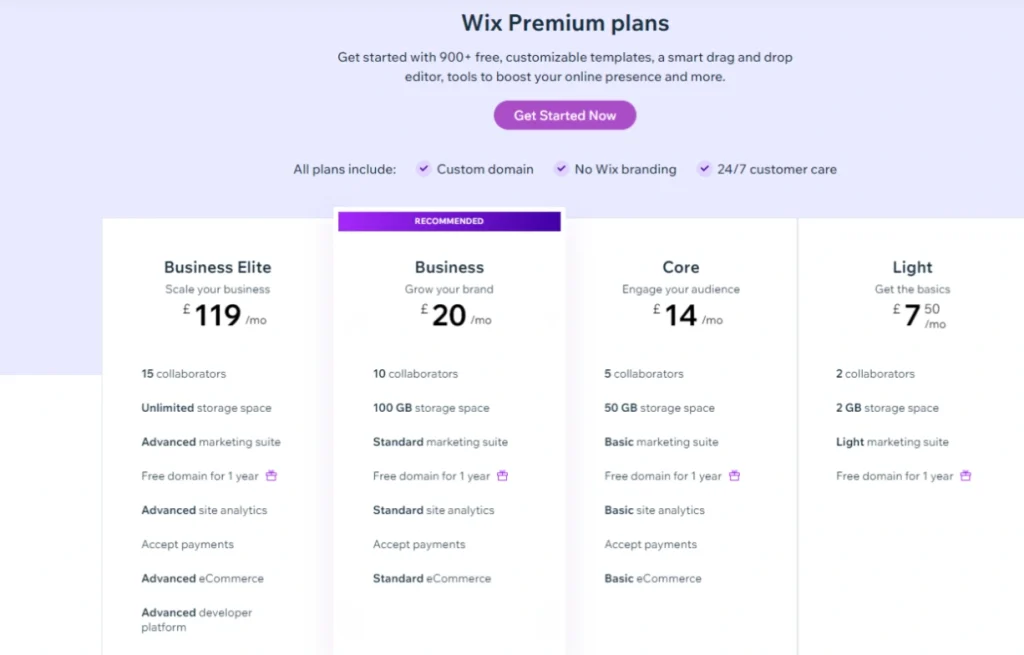Expand the Standard eCommerce feature
The width and height of the screenshot is (1024, 655).
(x=433, y=578)
